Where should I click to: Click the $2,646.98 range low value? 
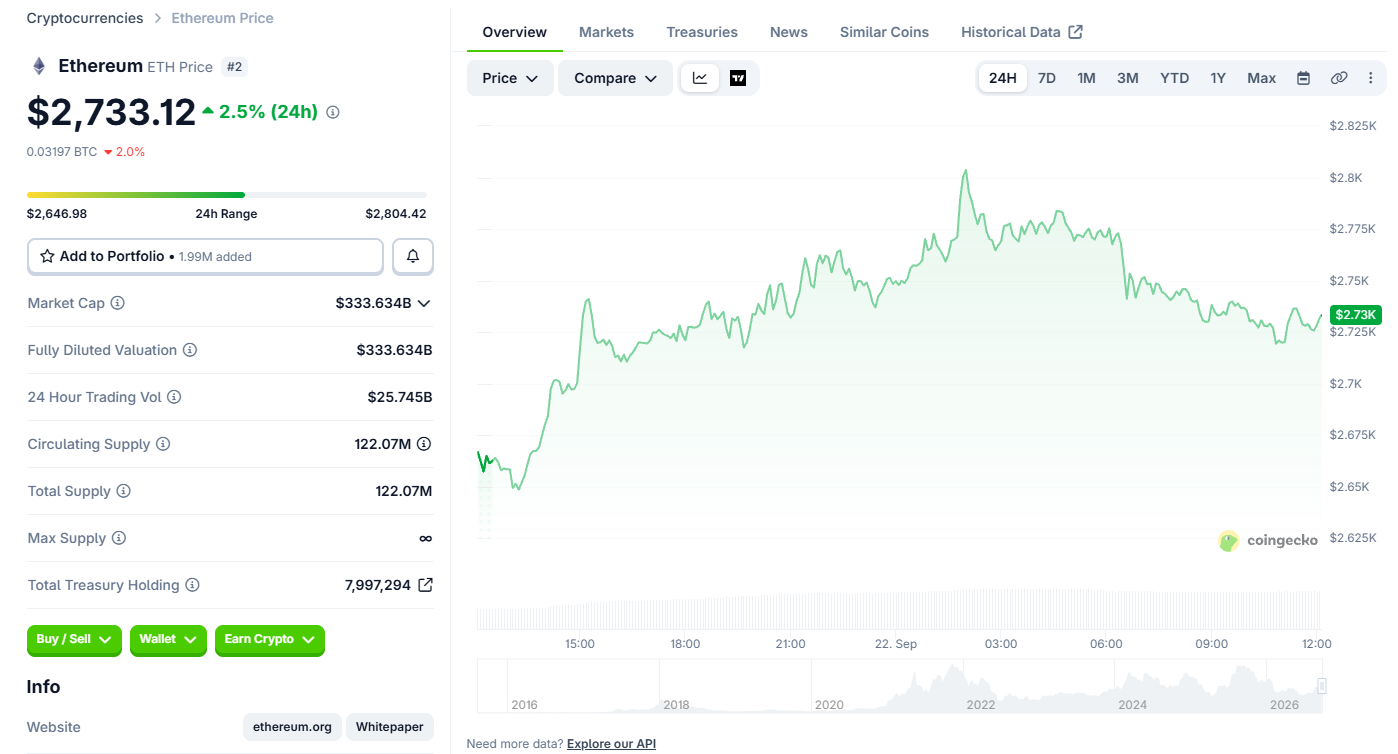[57, 214]
